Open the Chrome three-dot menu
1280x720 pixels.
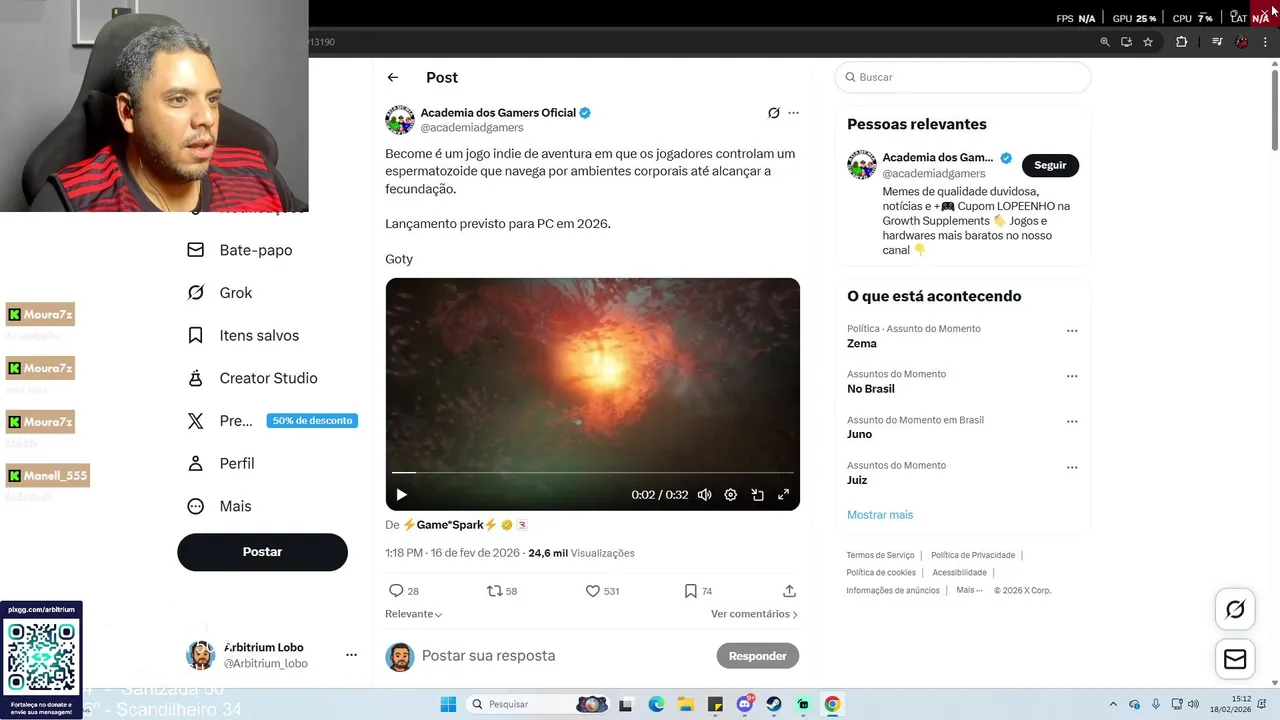click(1265, 42)
